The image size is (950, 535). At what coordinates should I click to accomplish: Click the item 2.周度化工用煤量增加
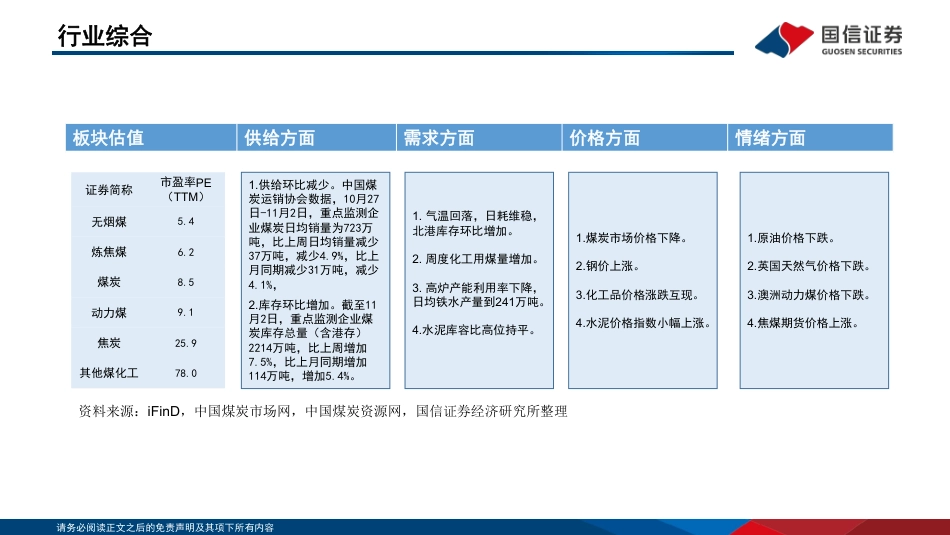coord(476,259)
